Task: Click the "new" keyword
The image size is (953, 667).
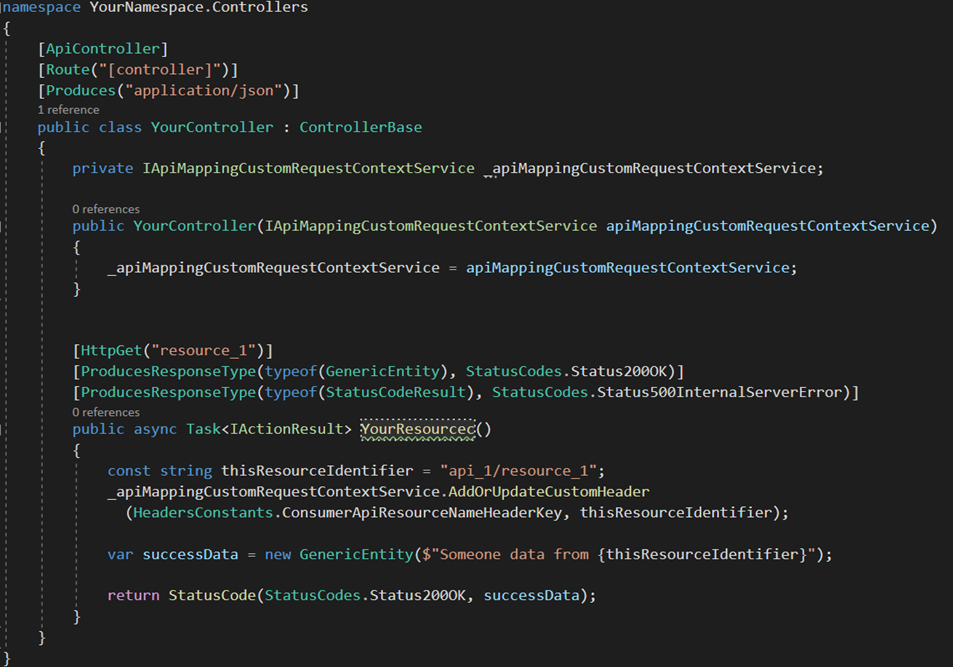Action: tap(278, 555)
